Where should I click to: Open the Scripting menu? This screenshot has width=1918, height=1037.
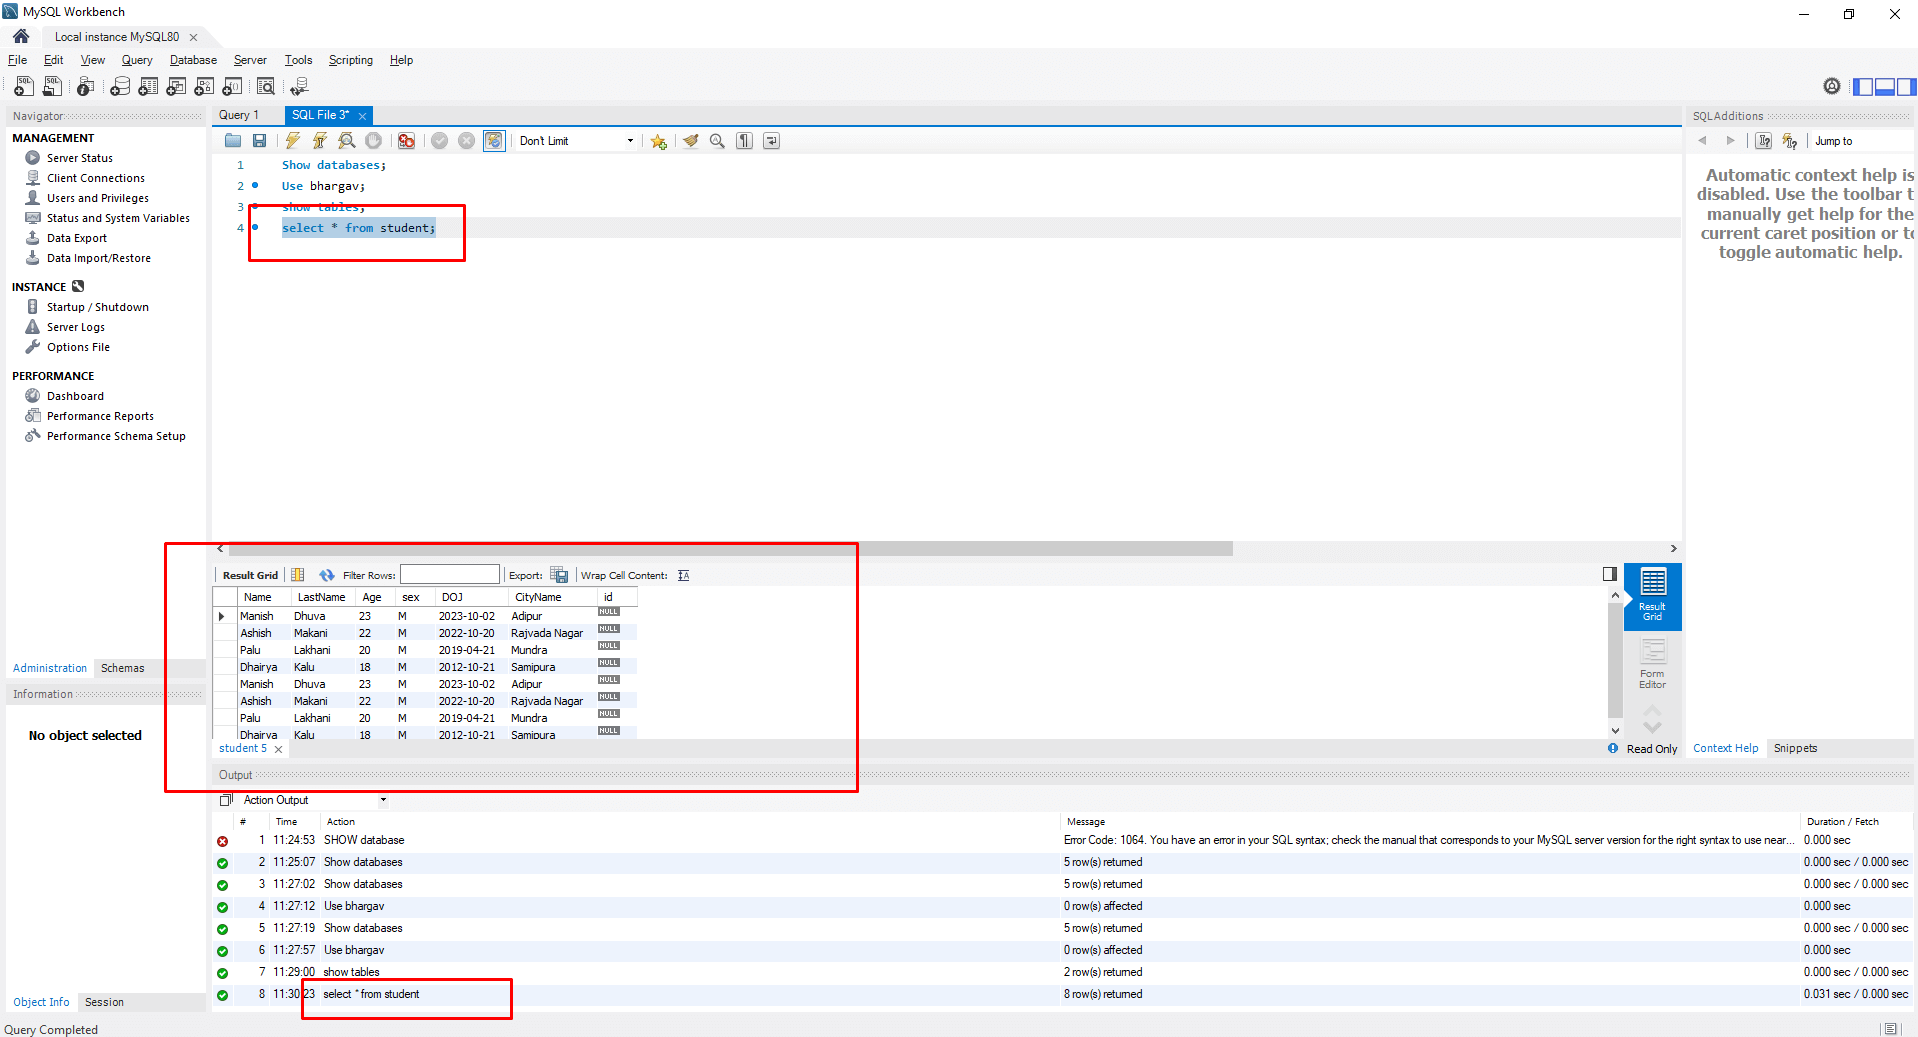pyautogui.click(x=350, y=60)
